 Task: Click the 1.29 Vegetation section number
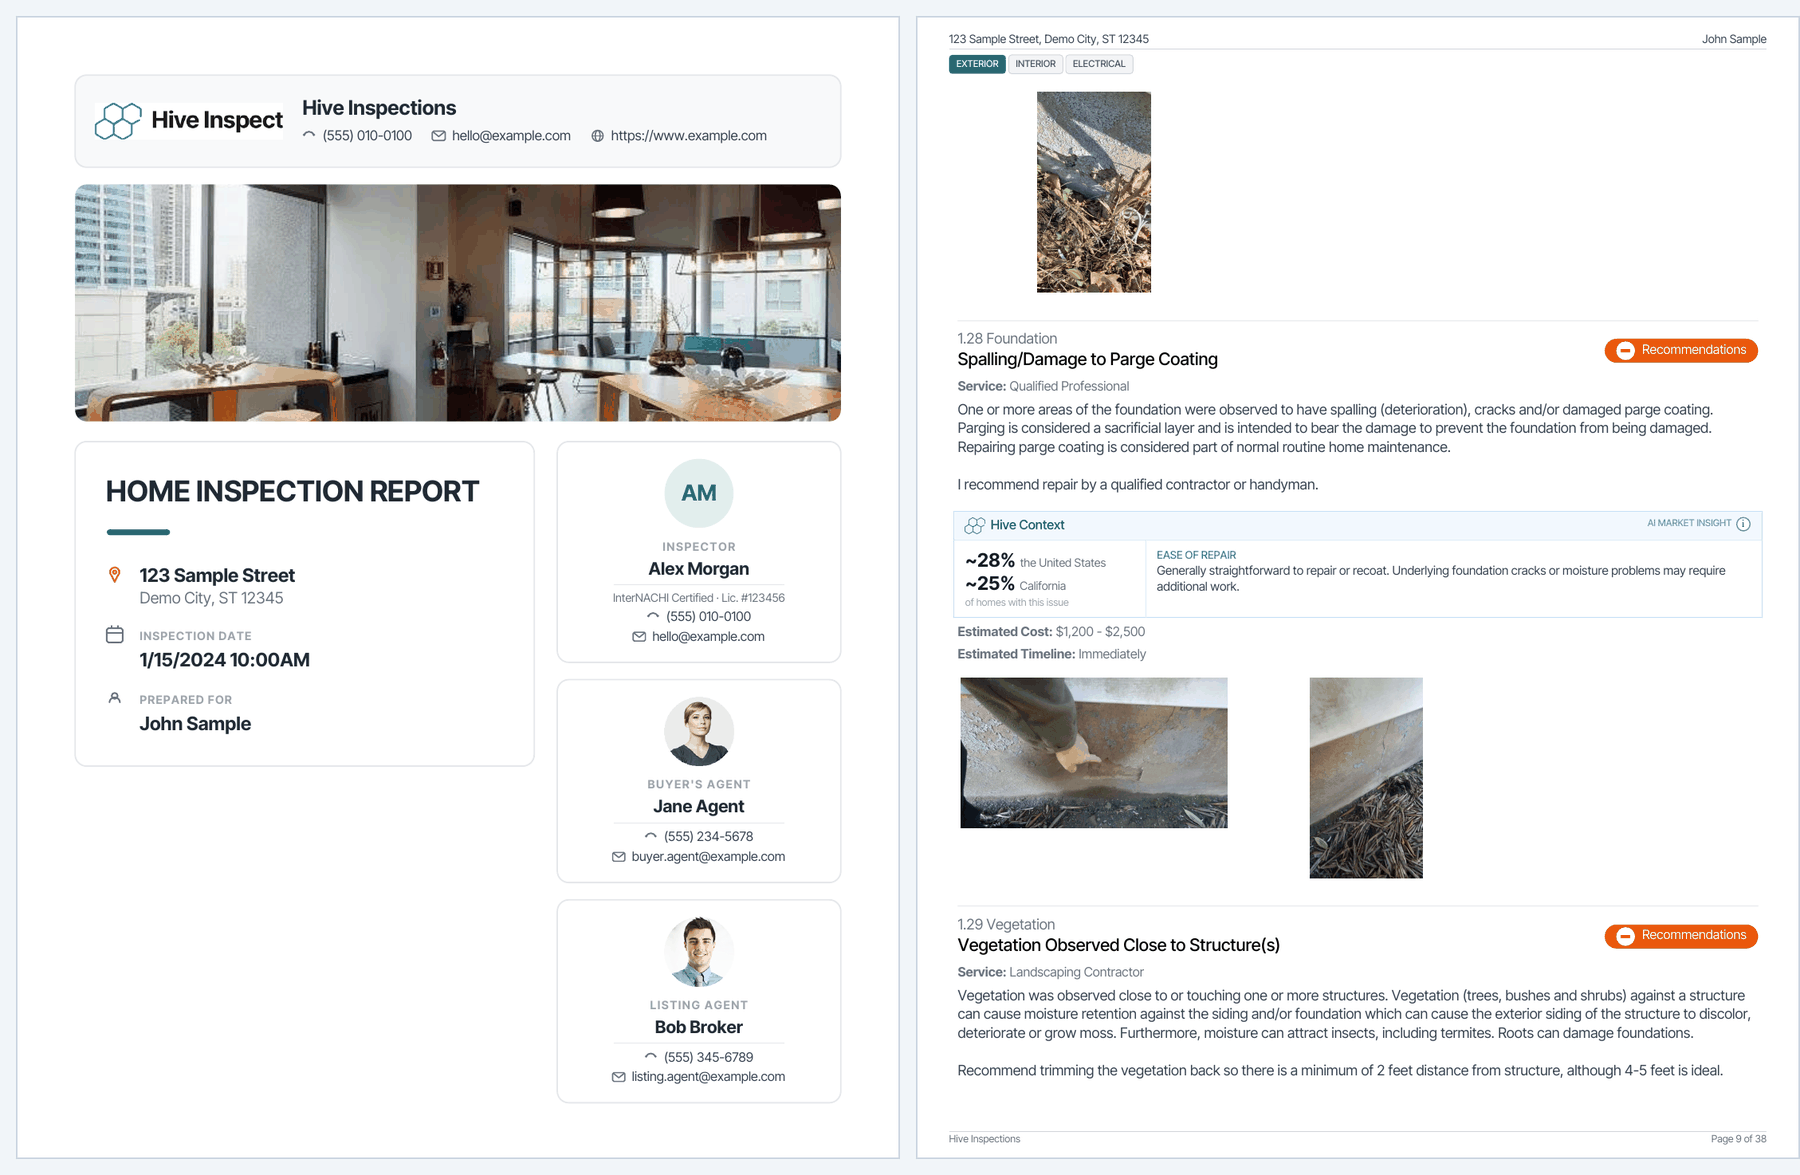pyautogui.click(x=1006, y=925)
